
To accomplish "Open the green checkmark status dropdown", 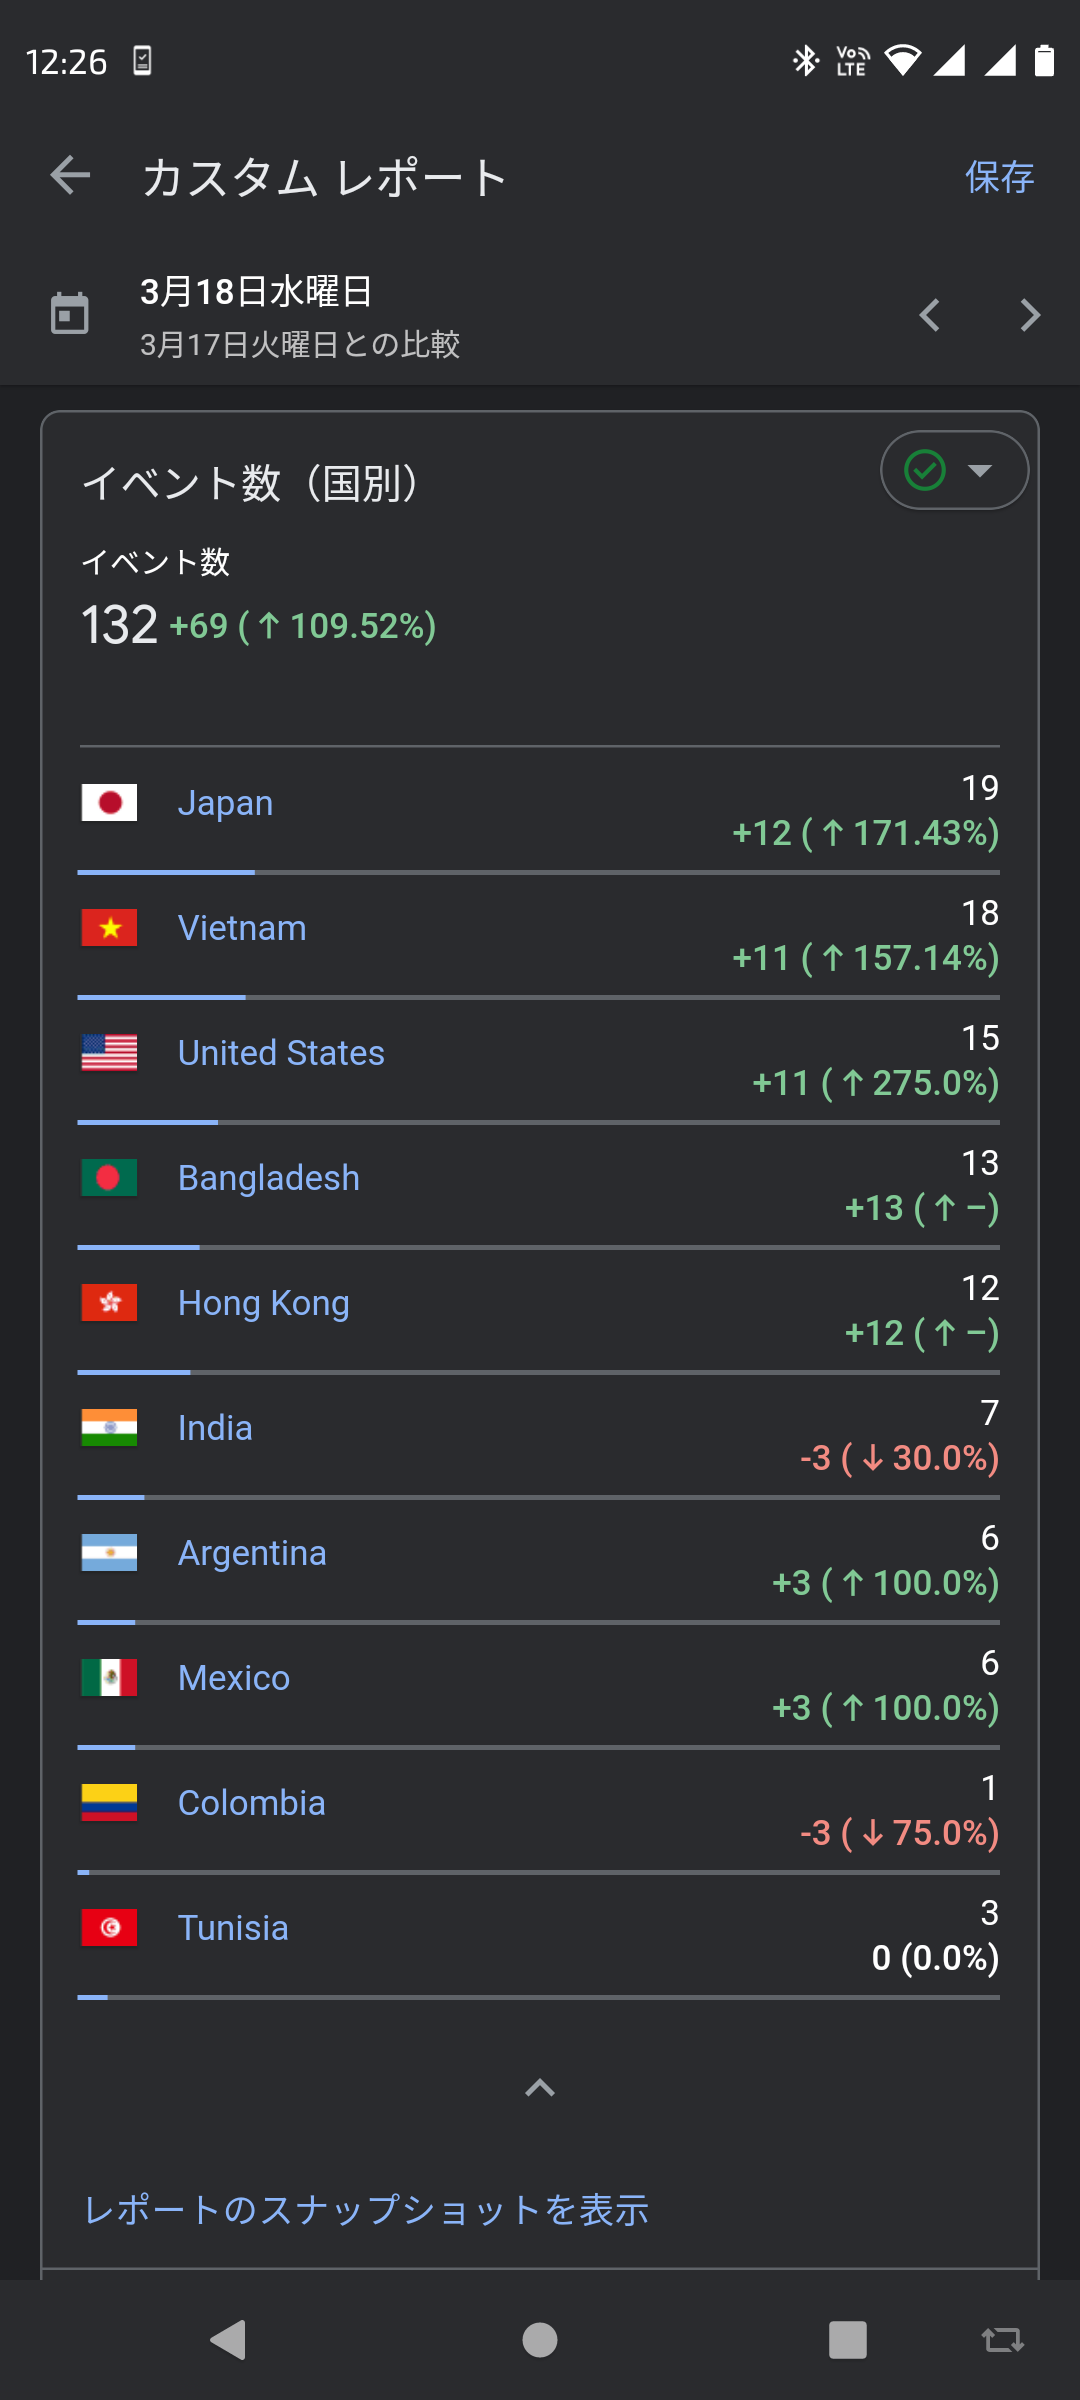I will point(954,470).
